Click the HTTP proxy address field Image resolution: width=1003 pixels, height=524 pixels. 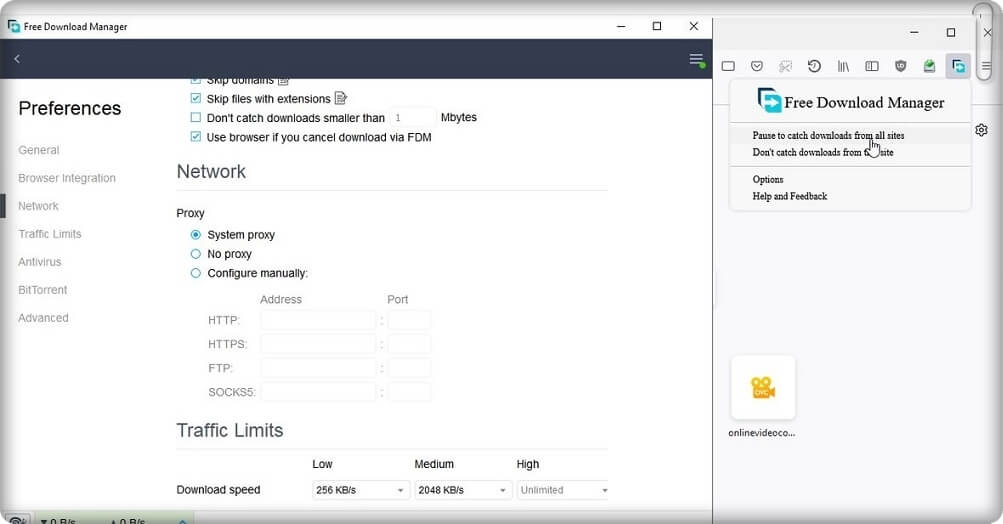click(318, 320)
